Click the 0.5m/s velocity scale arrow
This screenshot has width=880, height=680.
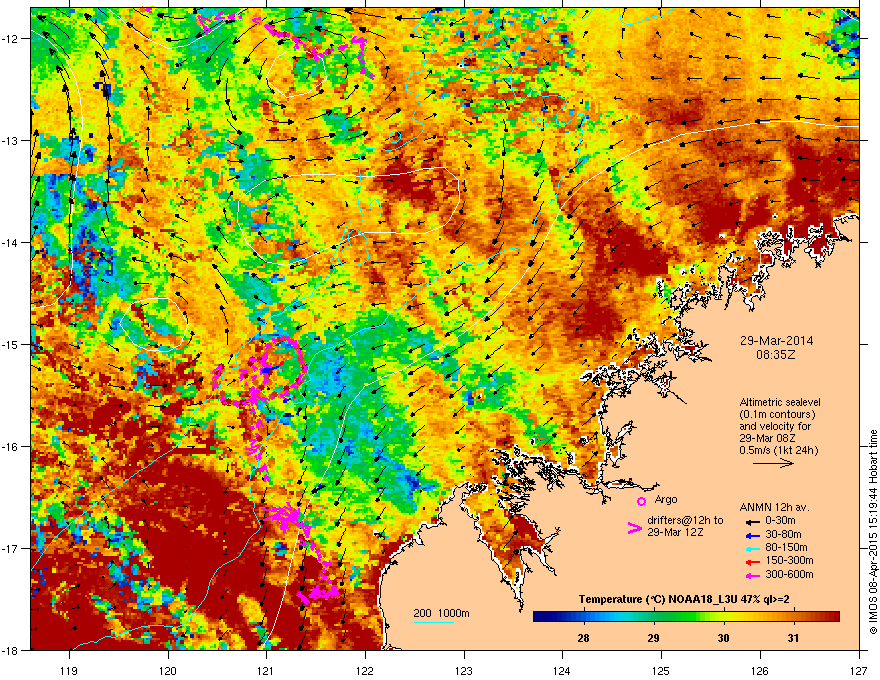[773, 463]
